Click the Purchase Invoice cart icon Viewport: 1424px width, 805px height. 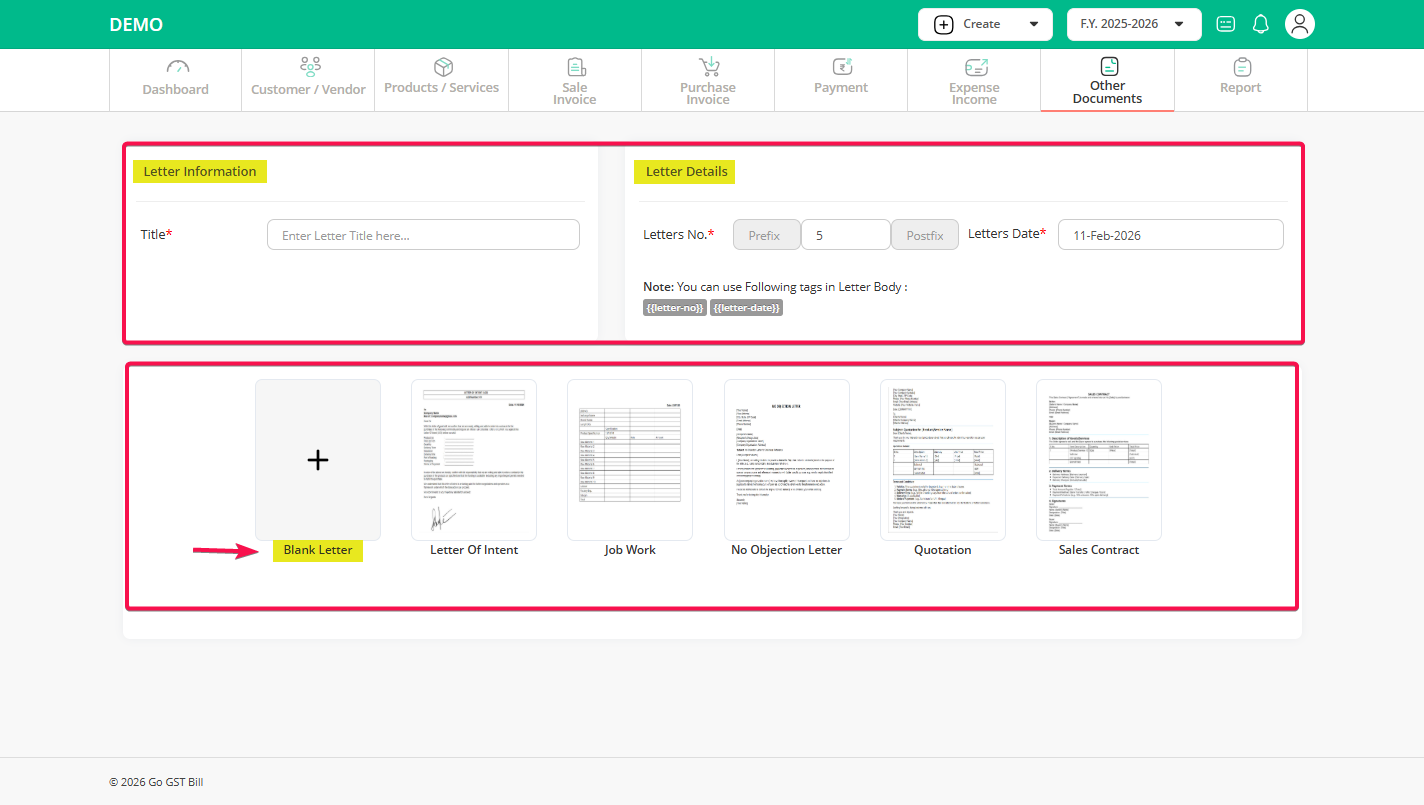click(x=709, y=66)
